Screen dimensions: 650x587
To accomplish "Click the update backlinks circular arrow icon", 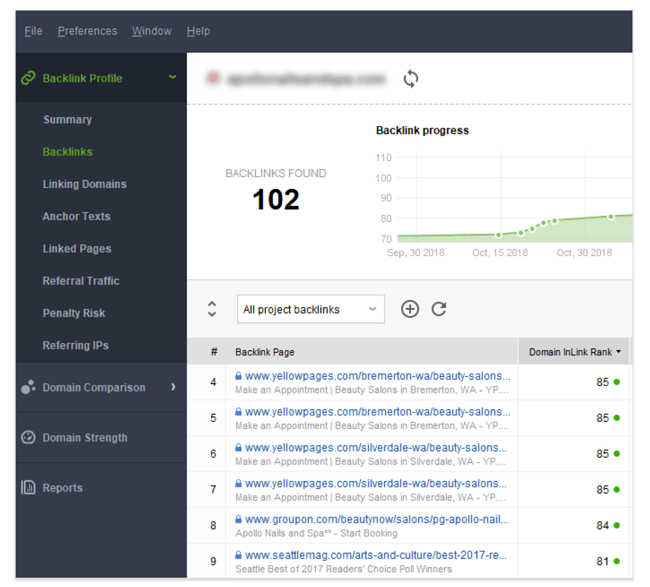I will coord(439,309).
